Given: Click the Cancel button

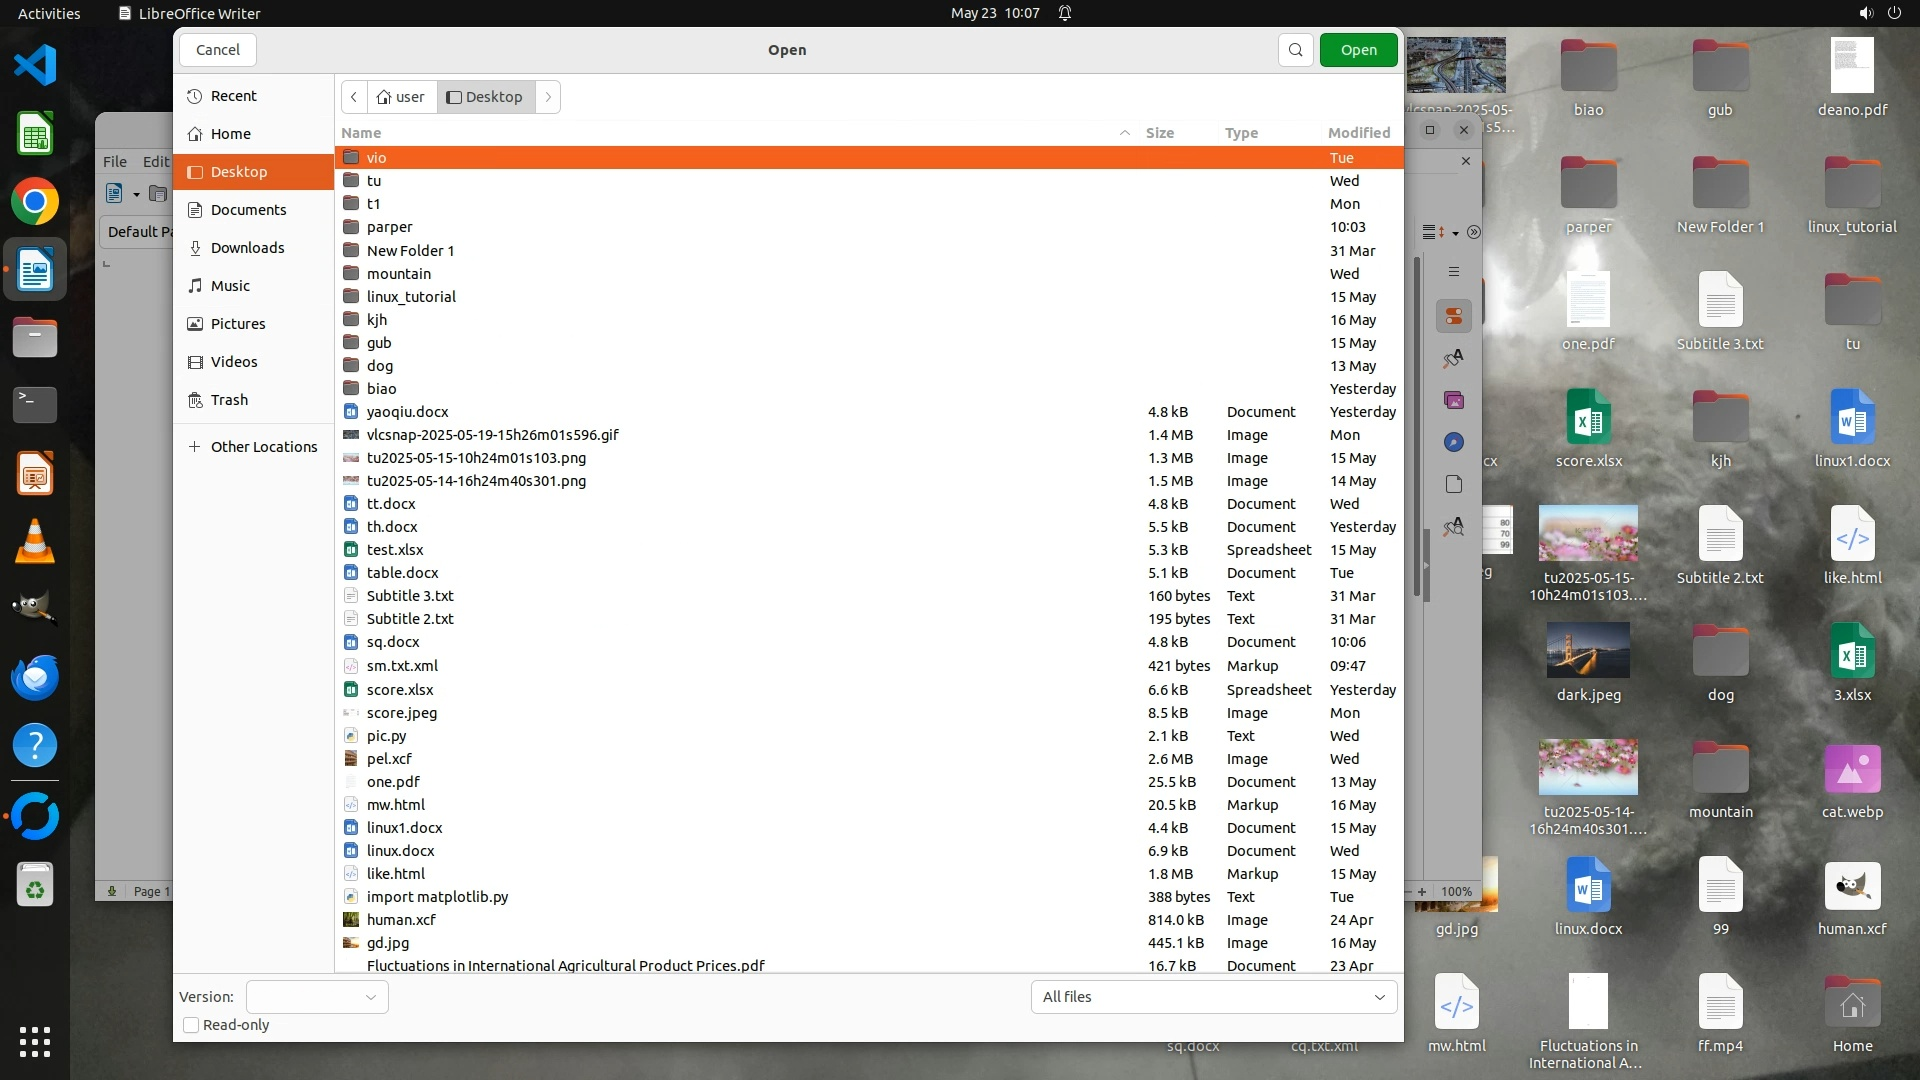Looking at the screenshot, I should click(x=217, y=50).
